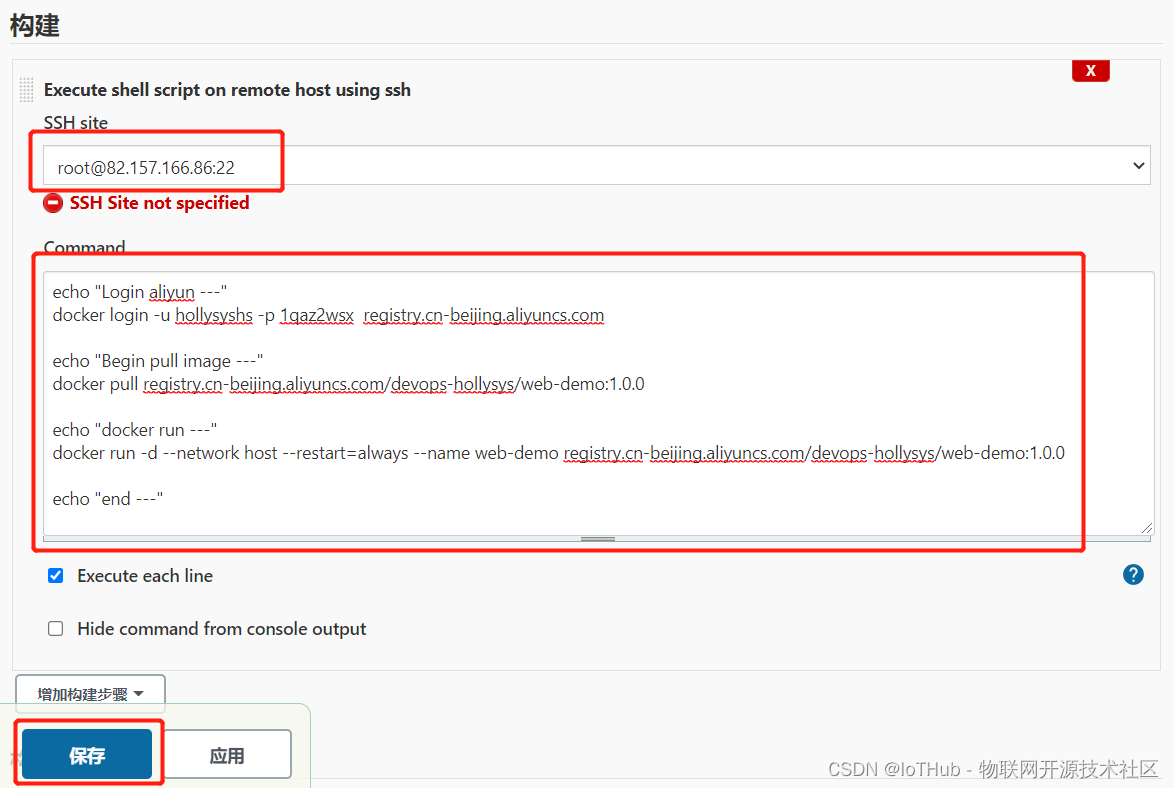Open the help icon beside Execute each line
The width and height of the screenshot is (1174, 788).
pos(1133,575)
